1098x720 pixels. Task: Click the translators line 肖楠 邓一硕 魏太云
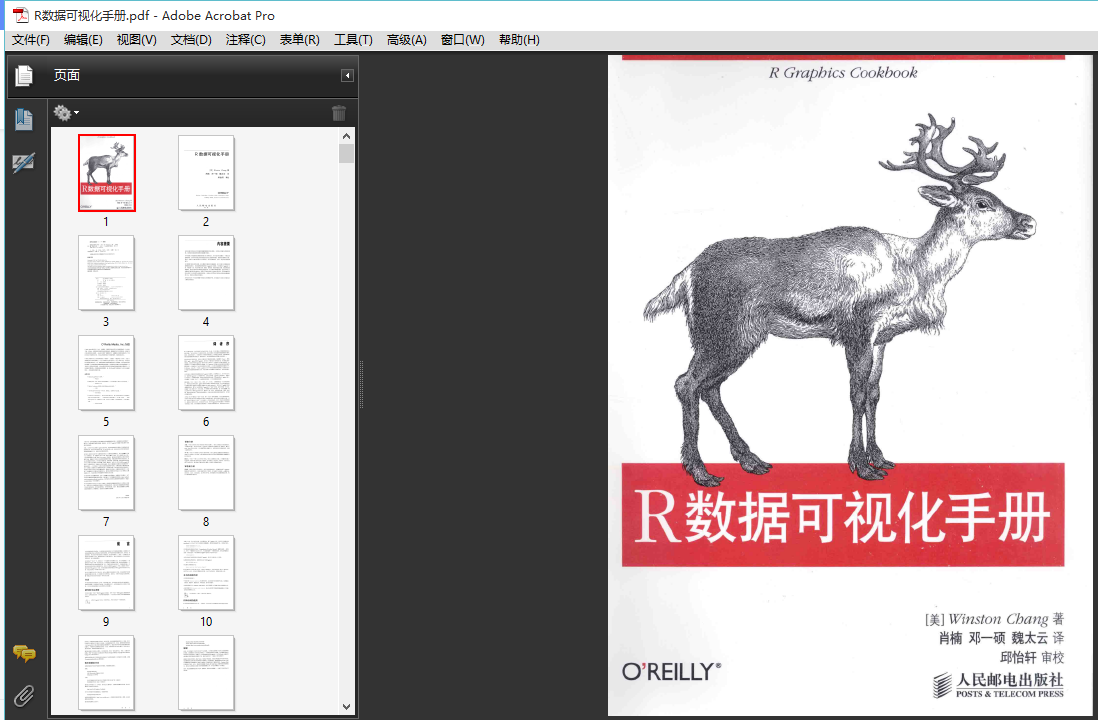point(993,638)
